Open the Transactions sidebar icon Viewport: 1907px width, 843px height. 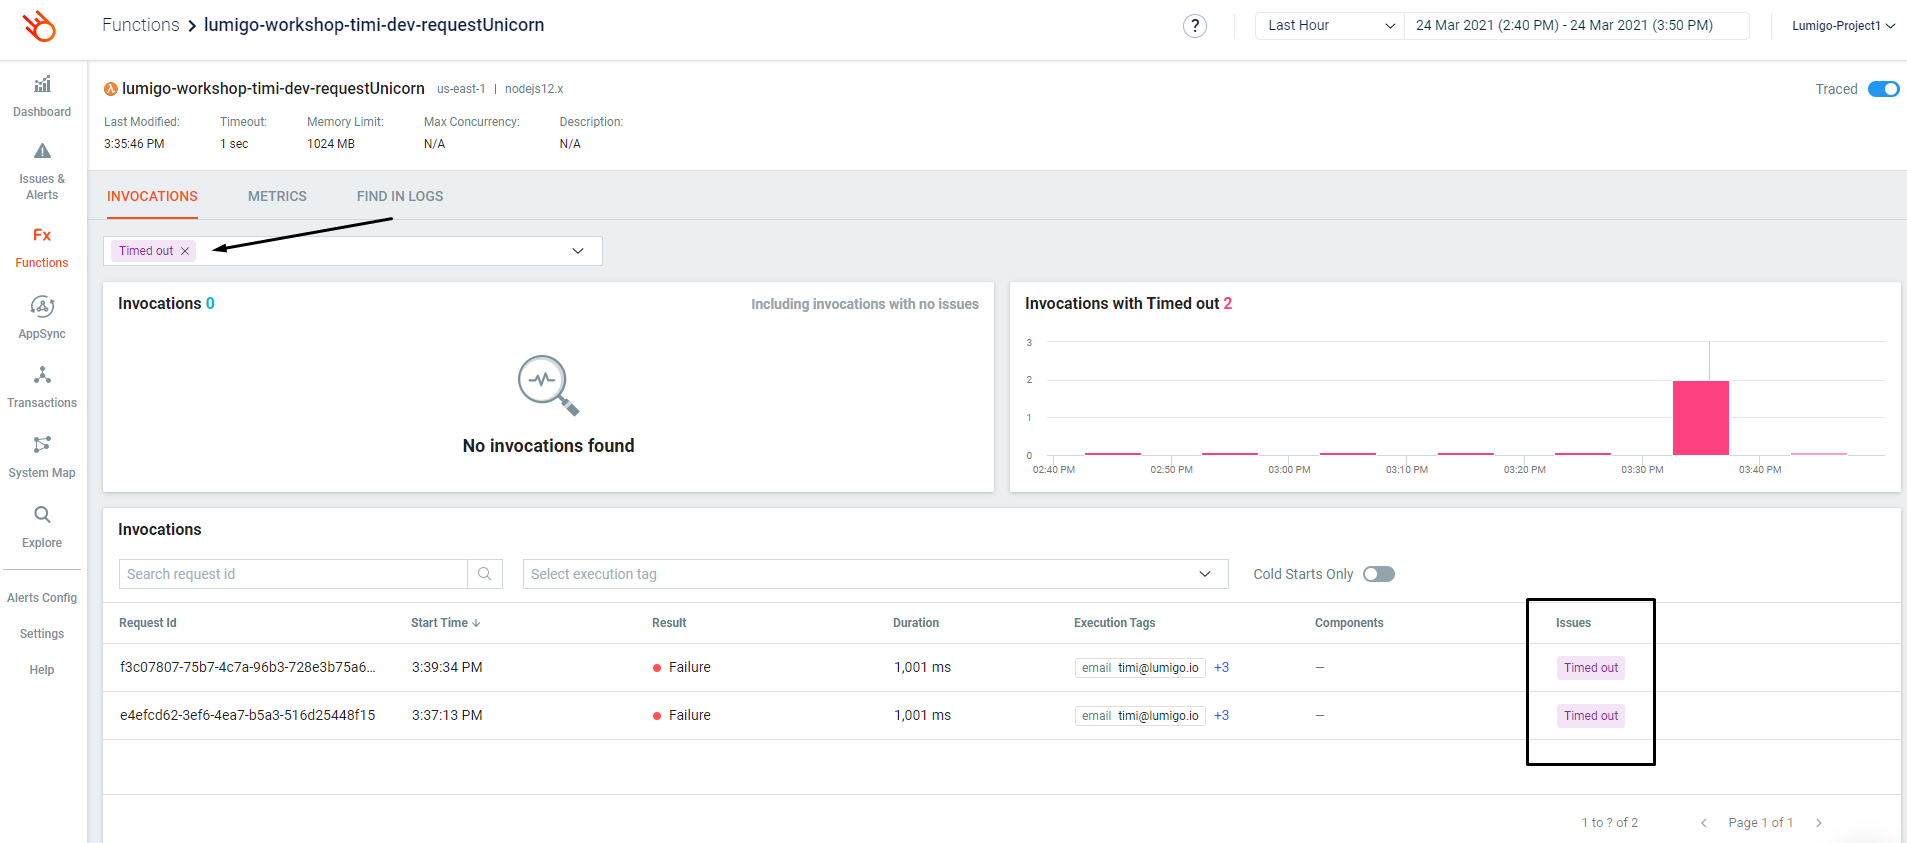pyautogui.click(x=42, y=375)
